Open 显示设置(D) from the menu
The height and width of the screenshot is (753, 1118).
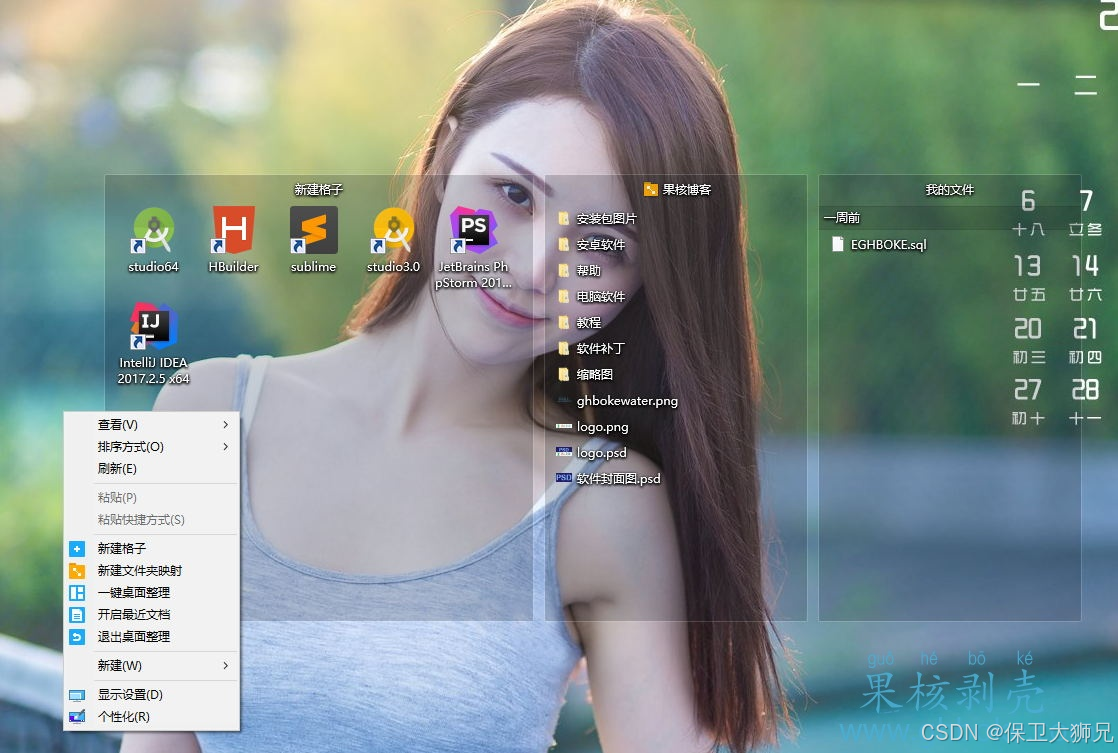(x=151, y=695)
